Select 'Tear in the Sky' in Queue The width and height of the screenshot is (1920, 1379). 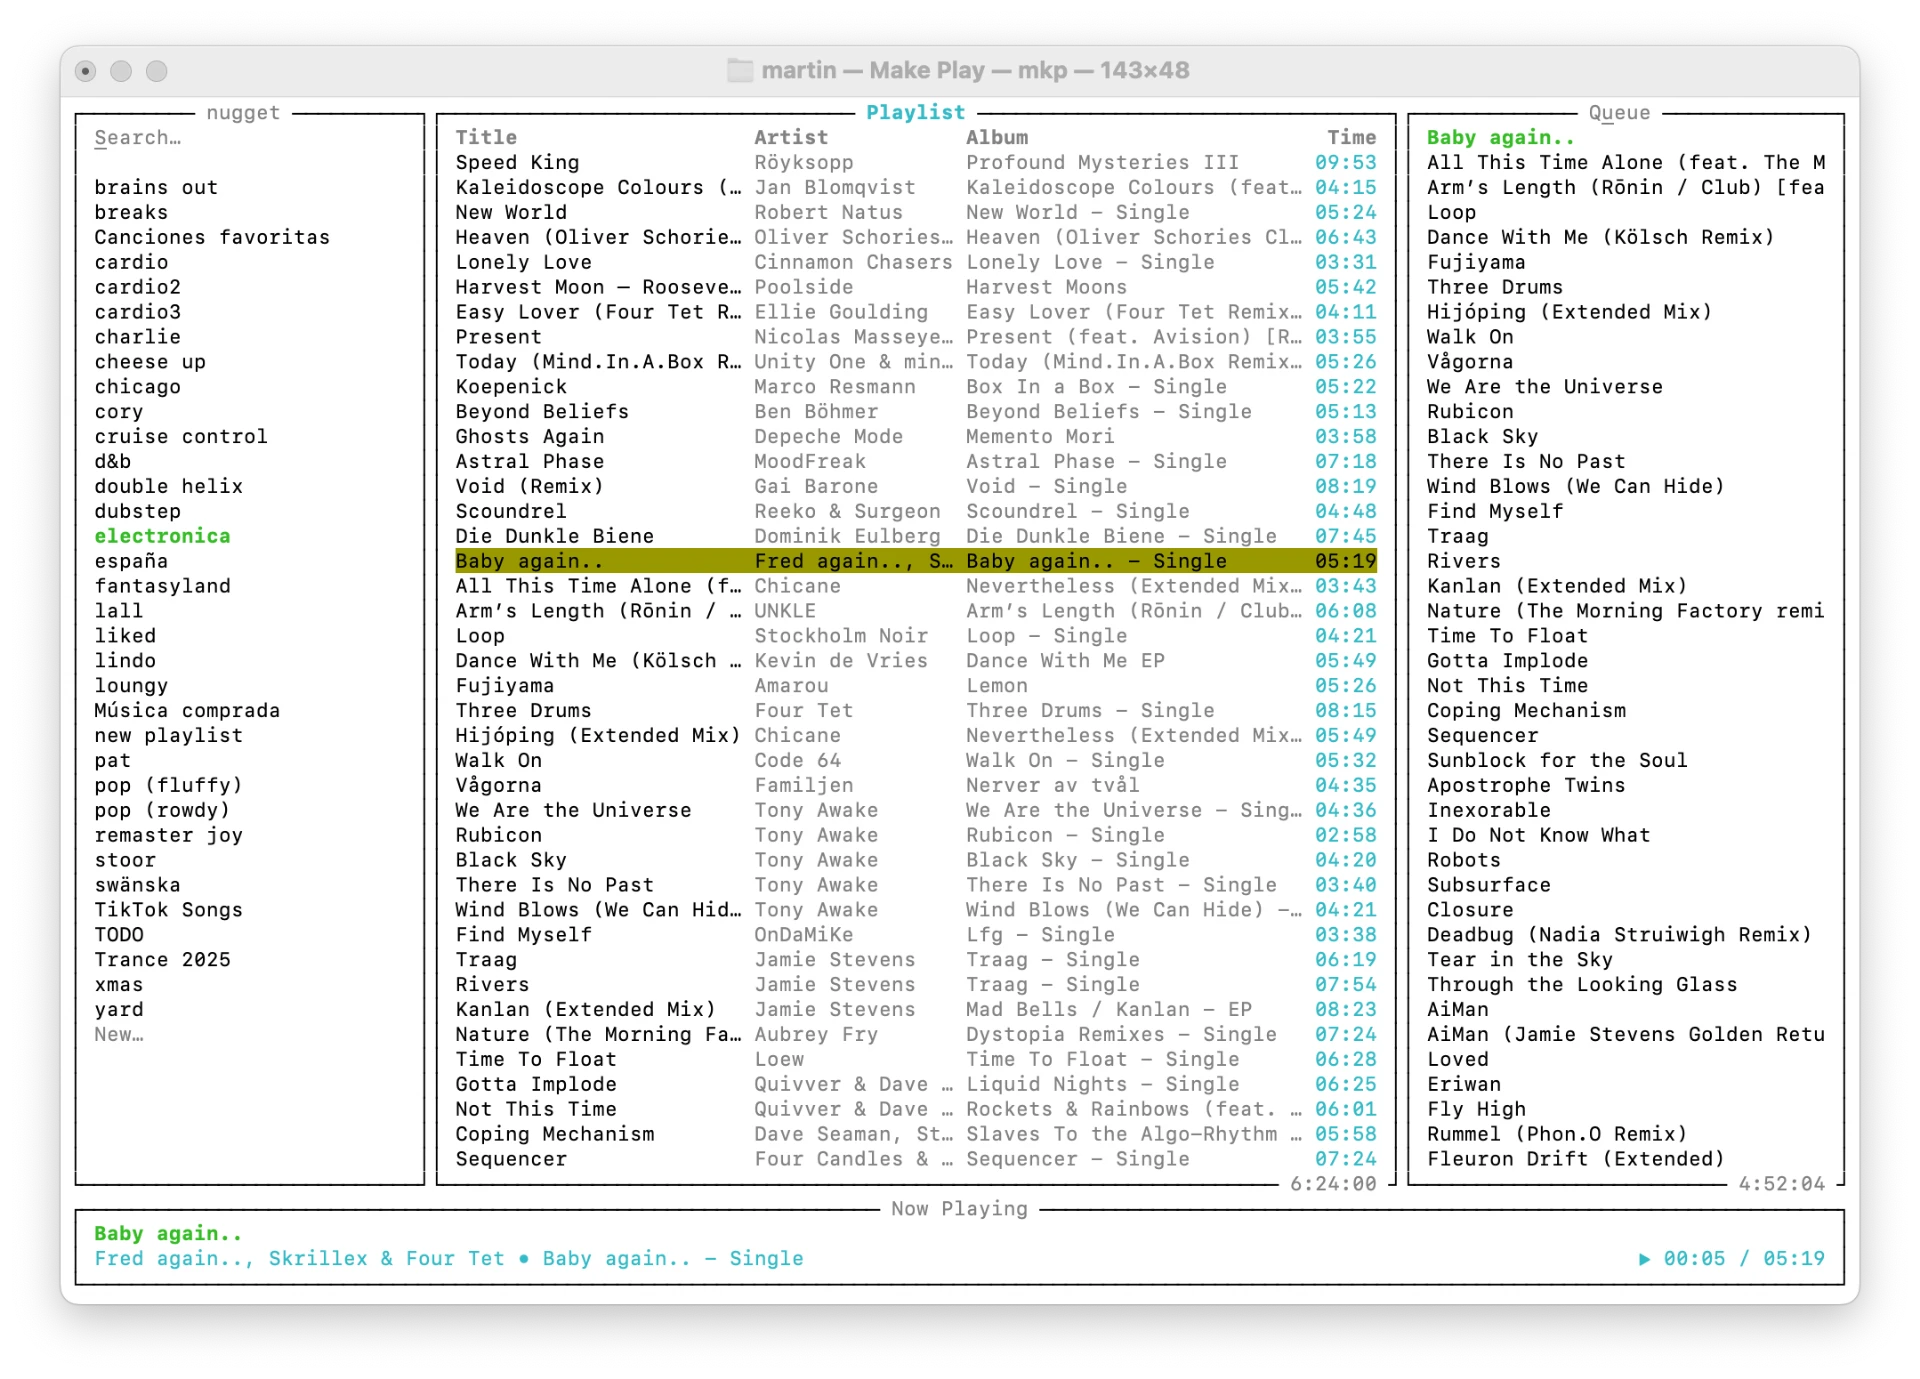coord(1519,960)
